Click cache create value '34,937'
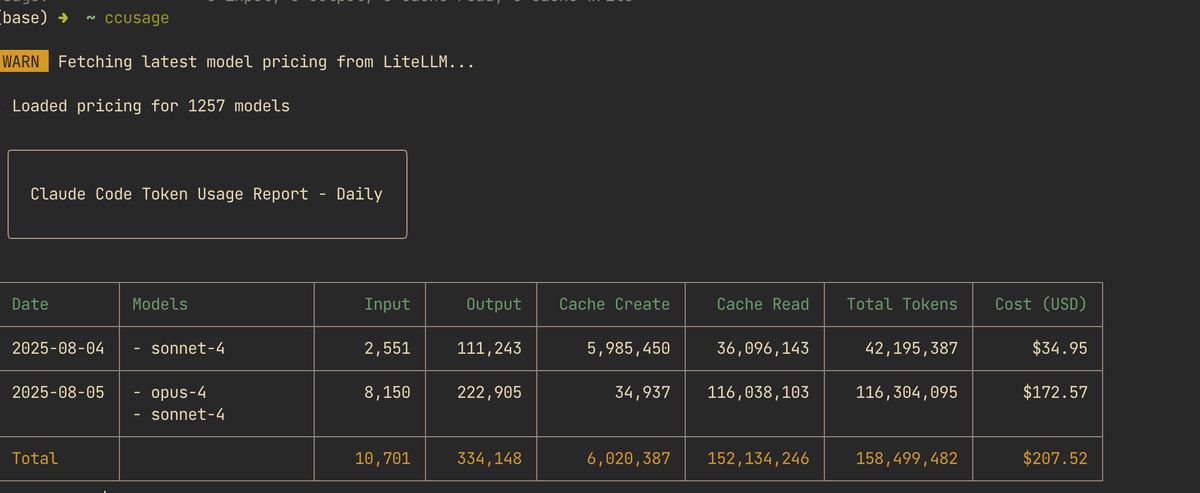This screenshot has height=493, width=1200. [x=642, y=392]
